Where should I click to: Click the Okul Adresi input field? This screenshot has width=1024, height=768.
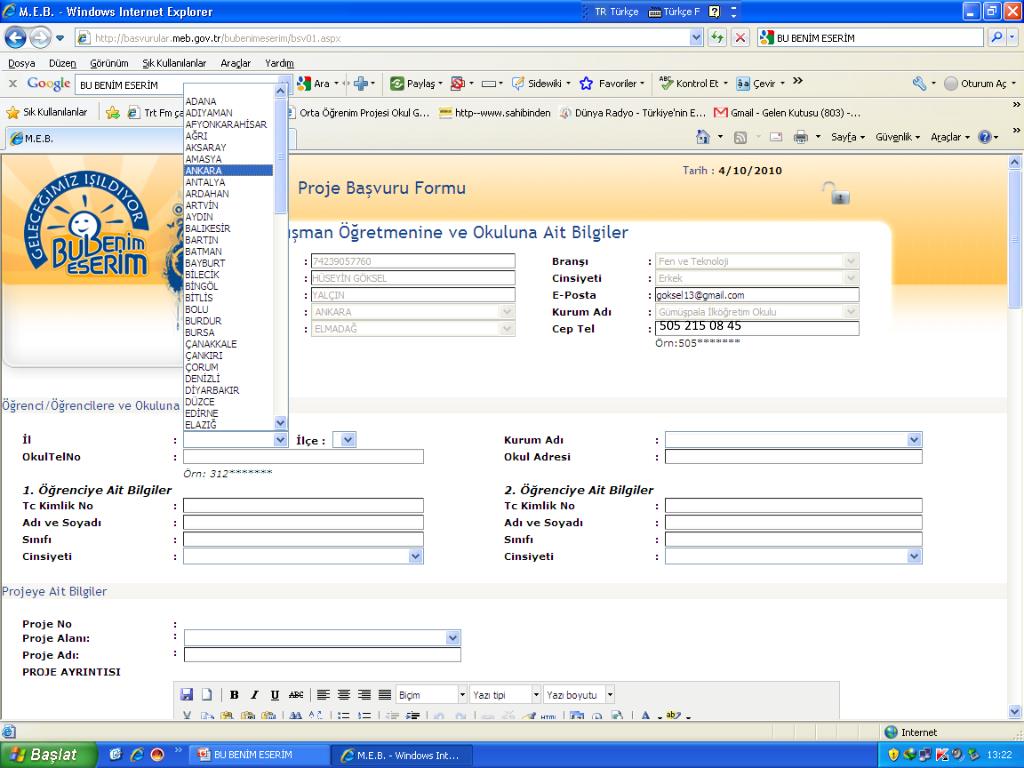click(793, 456)
